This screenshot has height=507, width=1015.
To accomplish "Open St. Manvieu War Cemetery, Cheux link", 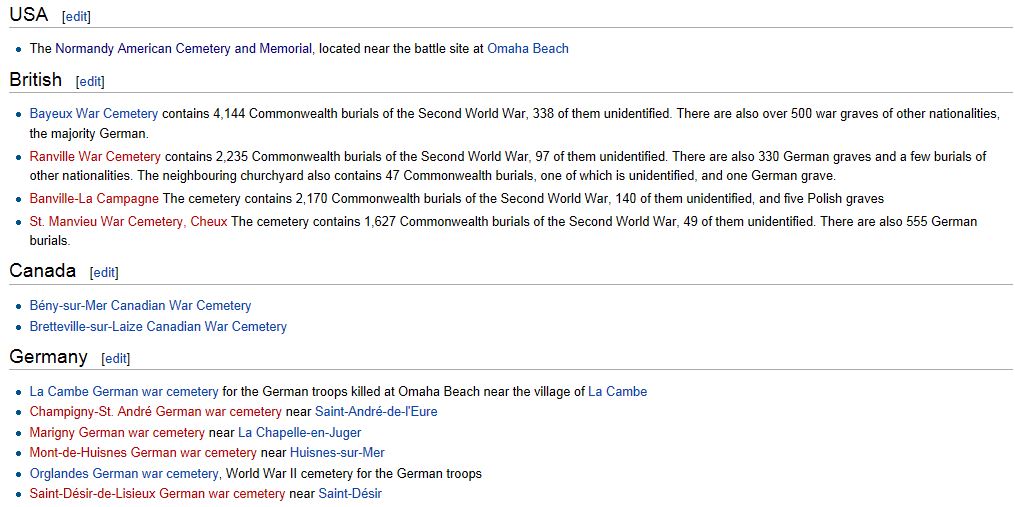I will tap(128, 221).
